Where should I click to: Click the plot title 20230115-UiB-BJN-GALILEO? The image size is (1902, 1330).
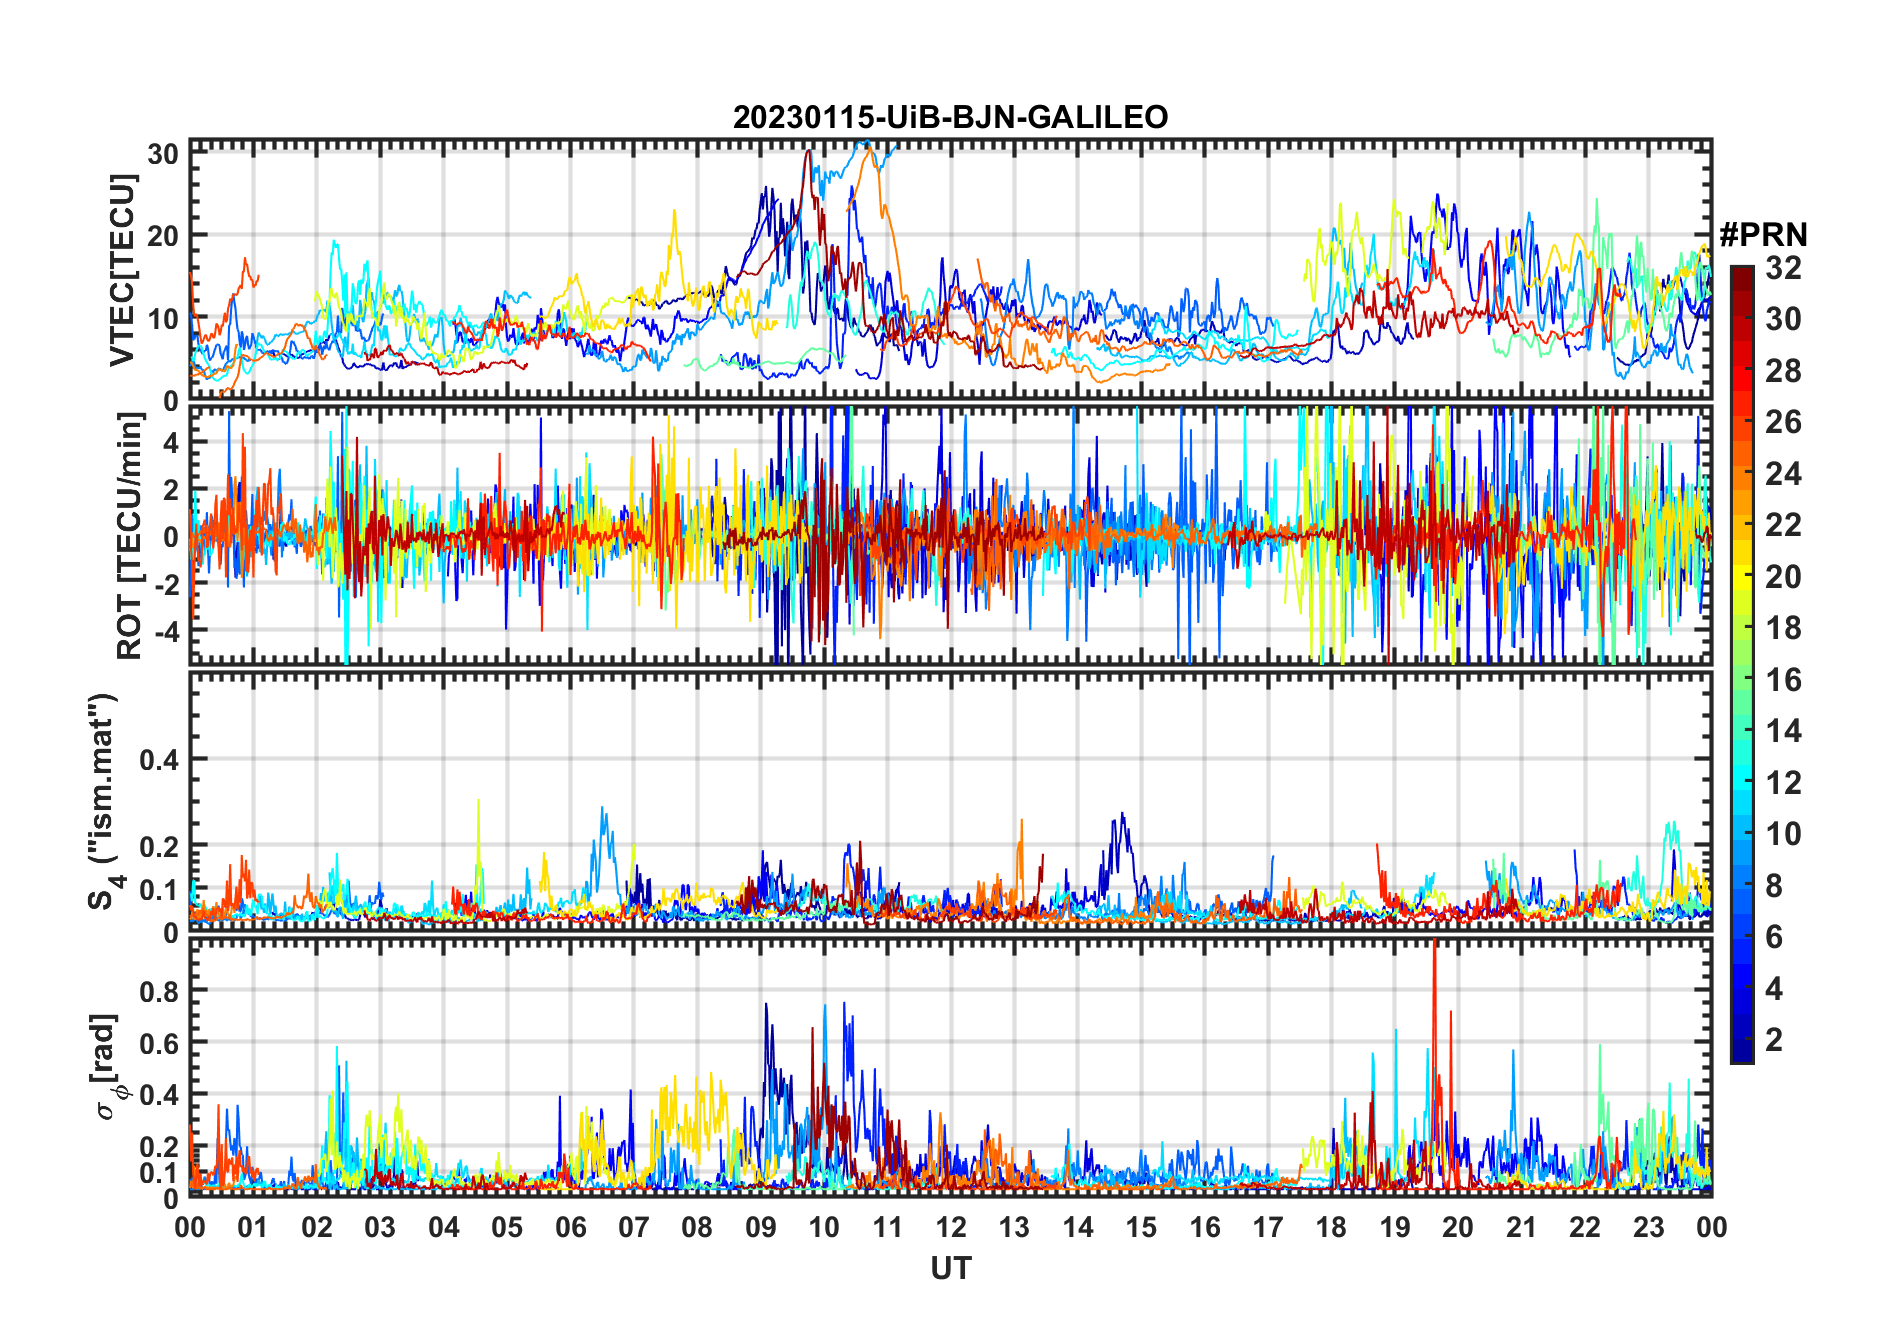950,117
